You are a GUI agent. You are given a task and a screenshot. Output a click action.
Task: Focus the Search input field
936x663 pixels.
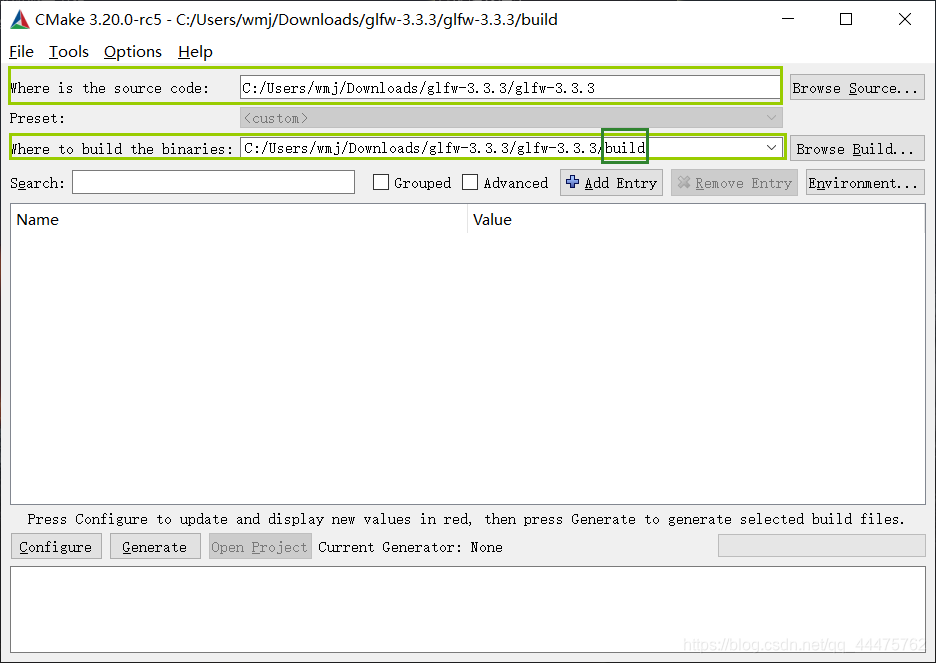click(x=213, y=182)
